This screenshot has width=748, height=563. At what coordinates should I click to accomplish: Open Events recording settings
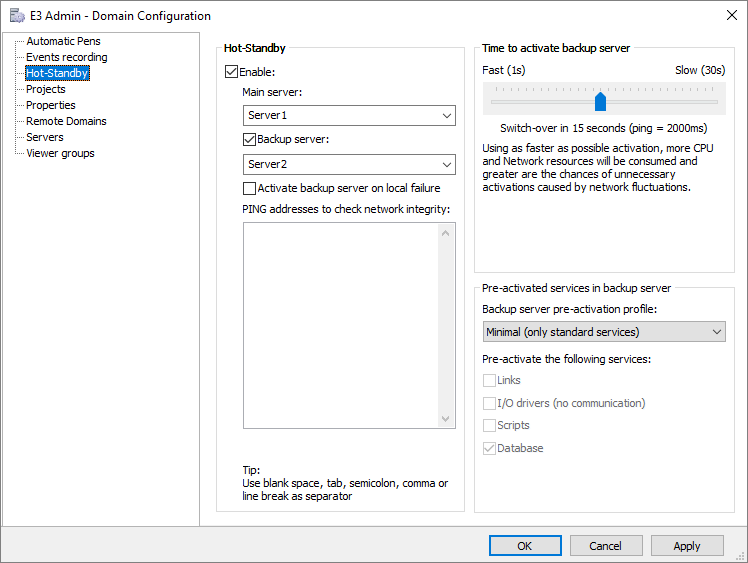click(x=66, y=57)
